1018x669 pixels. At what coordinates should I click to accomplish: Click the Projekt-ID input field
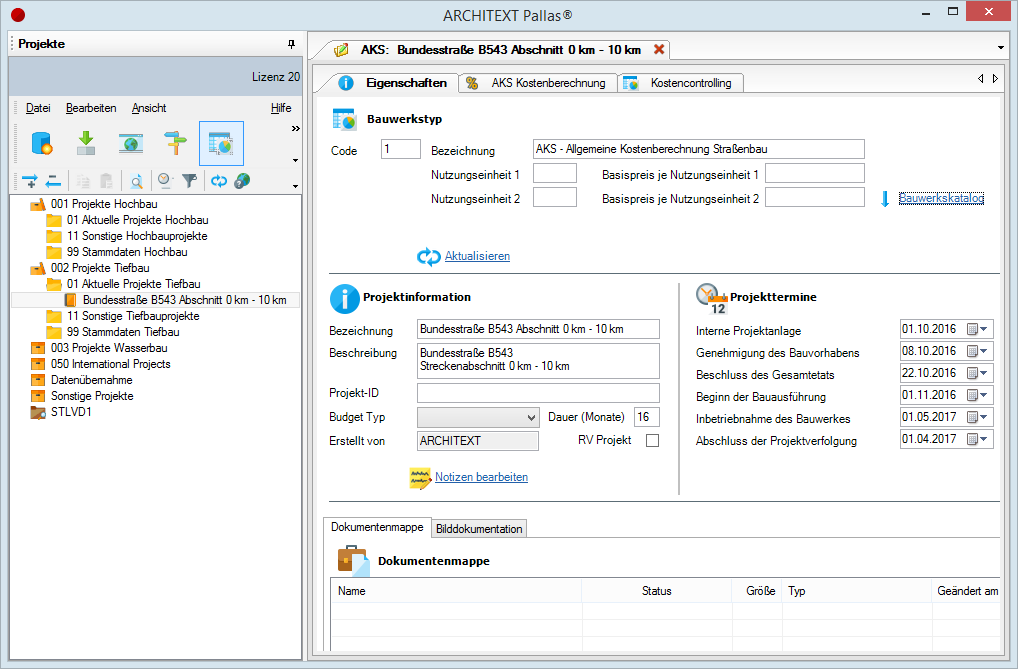(538, 393)
